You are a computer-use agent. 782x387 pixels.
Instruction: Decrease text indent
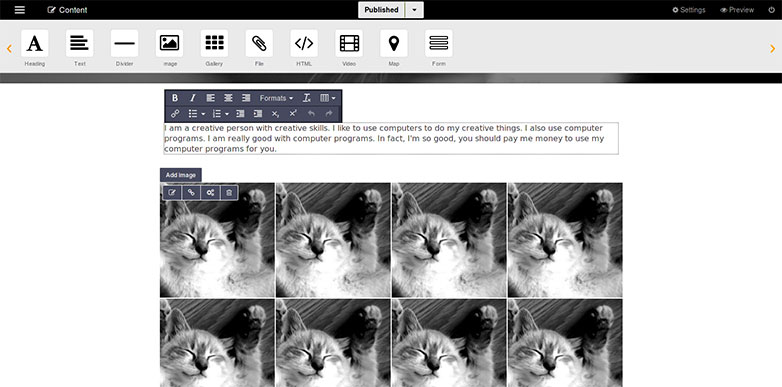[x=240, y=114]
